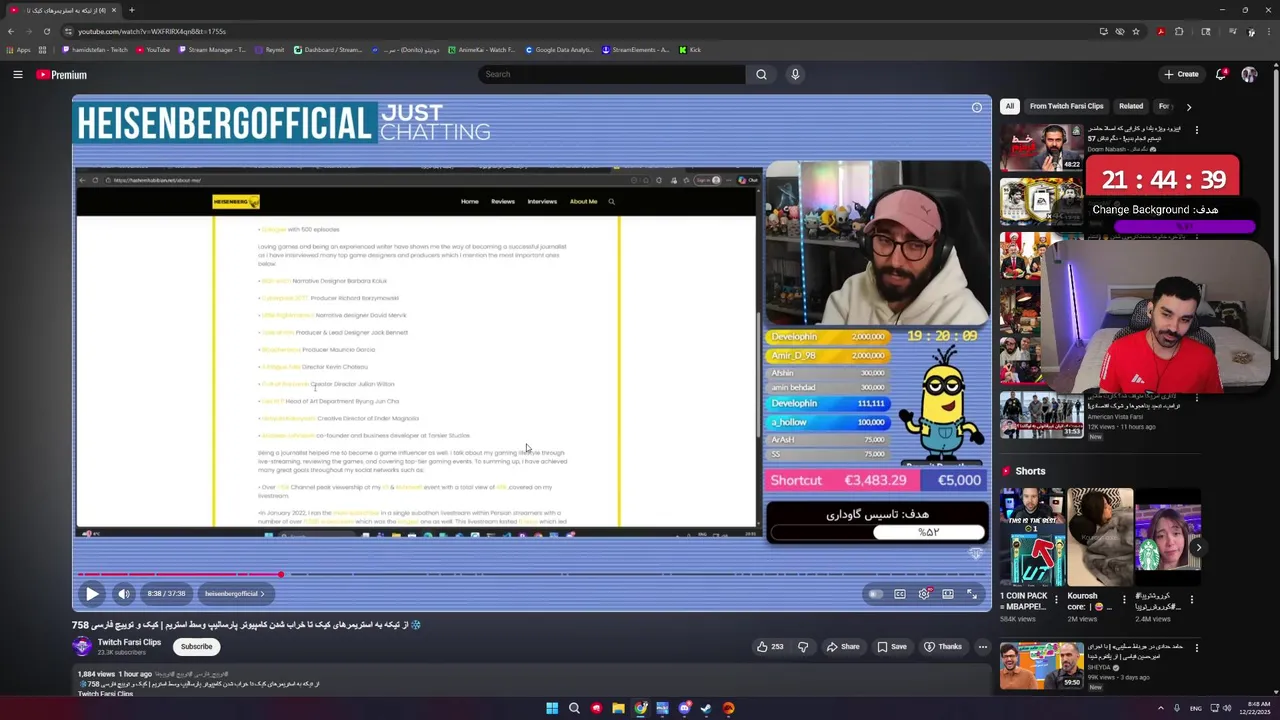This screenshot has height=720, width=1280.
Task: Go to the YouTube Premium home logo
Action: coord(62,75)
